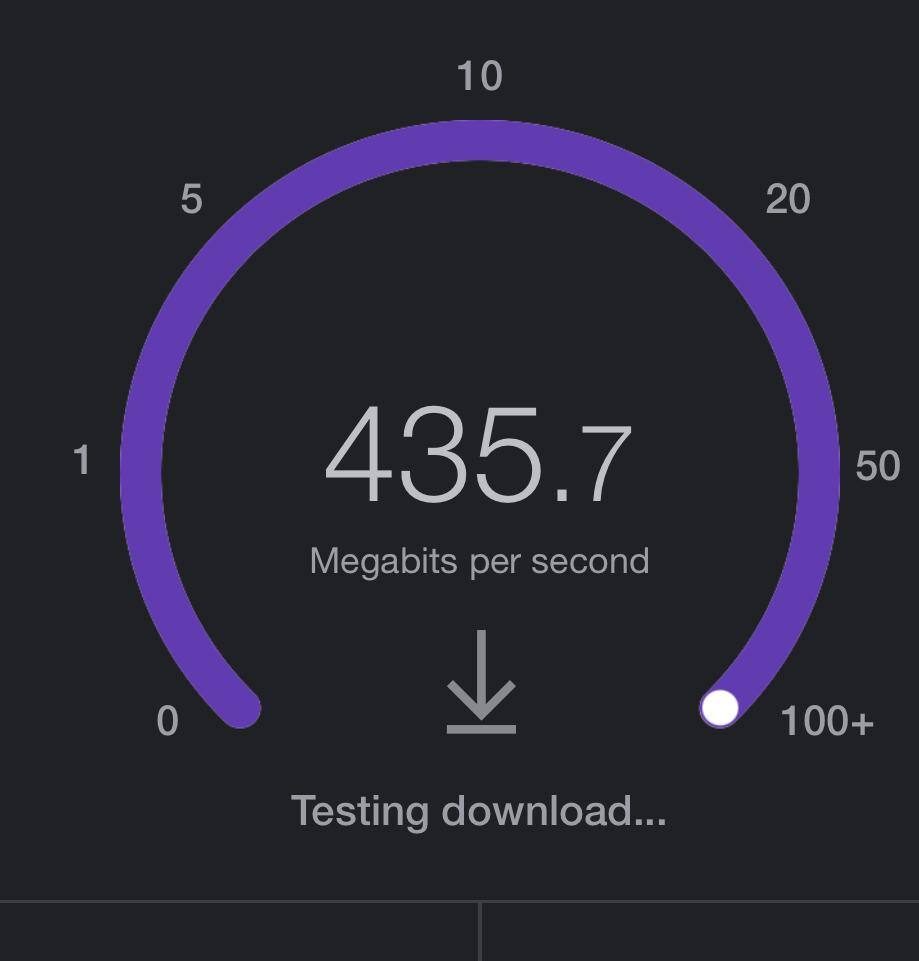Click the 5 Mbps gauge label
919x961 pixels.
click(191, 200)
